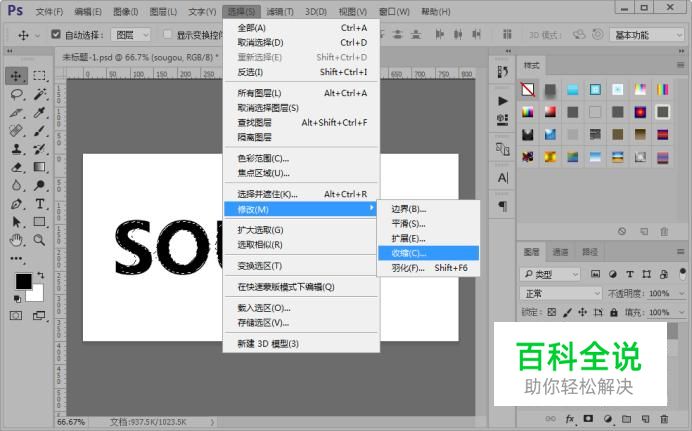692x431 pixels.
Task: Uncheck the 自动选择 checkbox
Action: 56,34
